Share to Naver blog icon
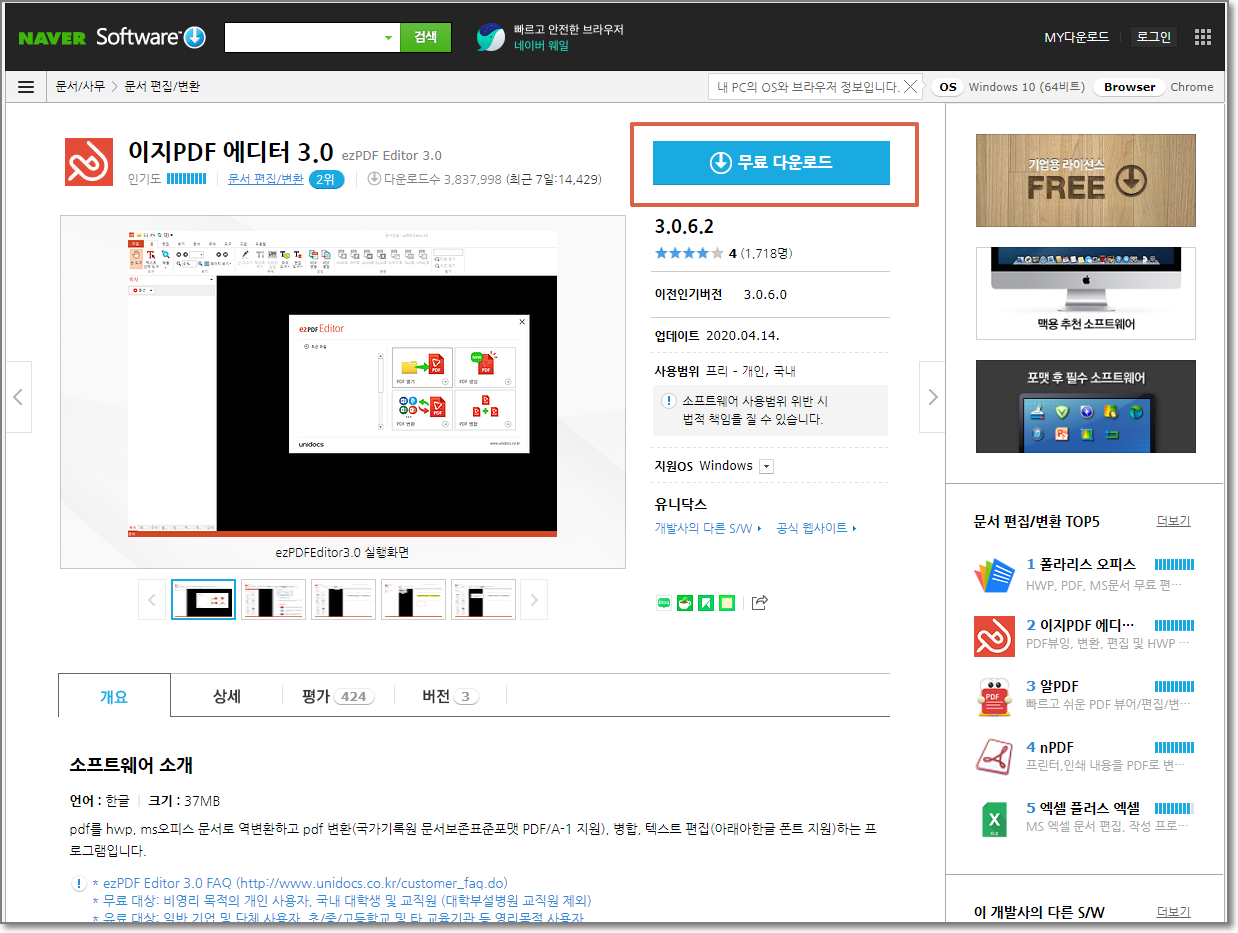Screen dimensions: 1238x933 point(663,602)
